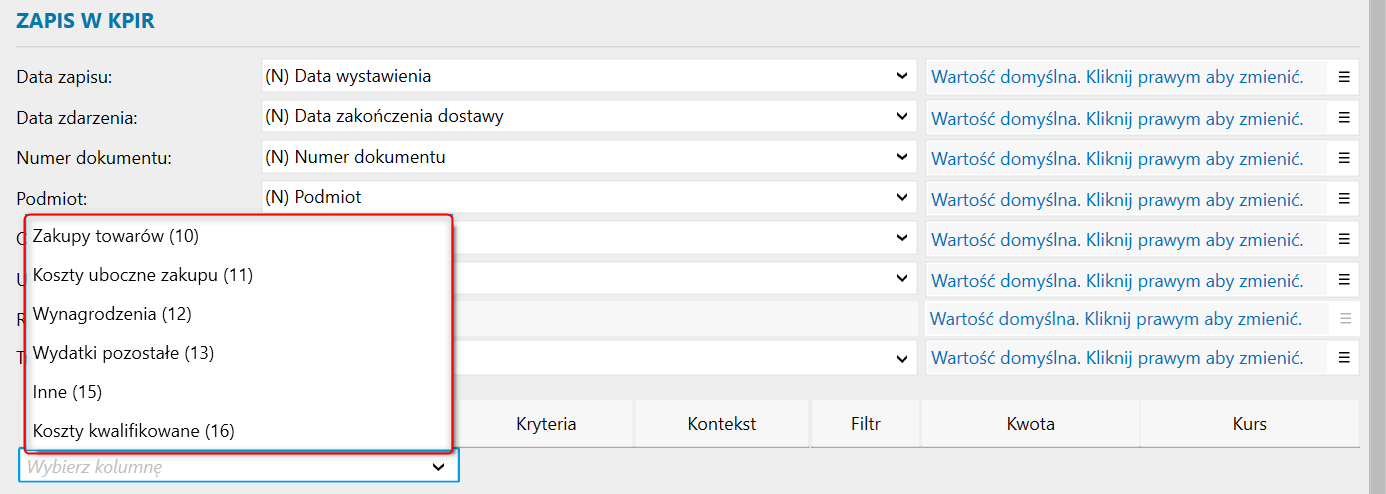Open hamburger menu for Numer dokumentu row
Image resolution: width=1386 pixels, height=494 pixels.
click(x=1344, y=158)
